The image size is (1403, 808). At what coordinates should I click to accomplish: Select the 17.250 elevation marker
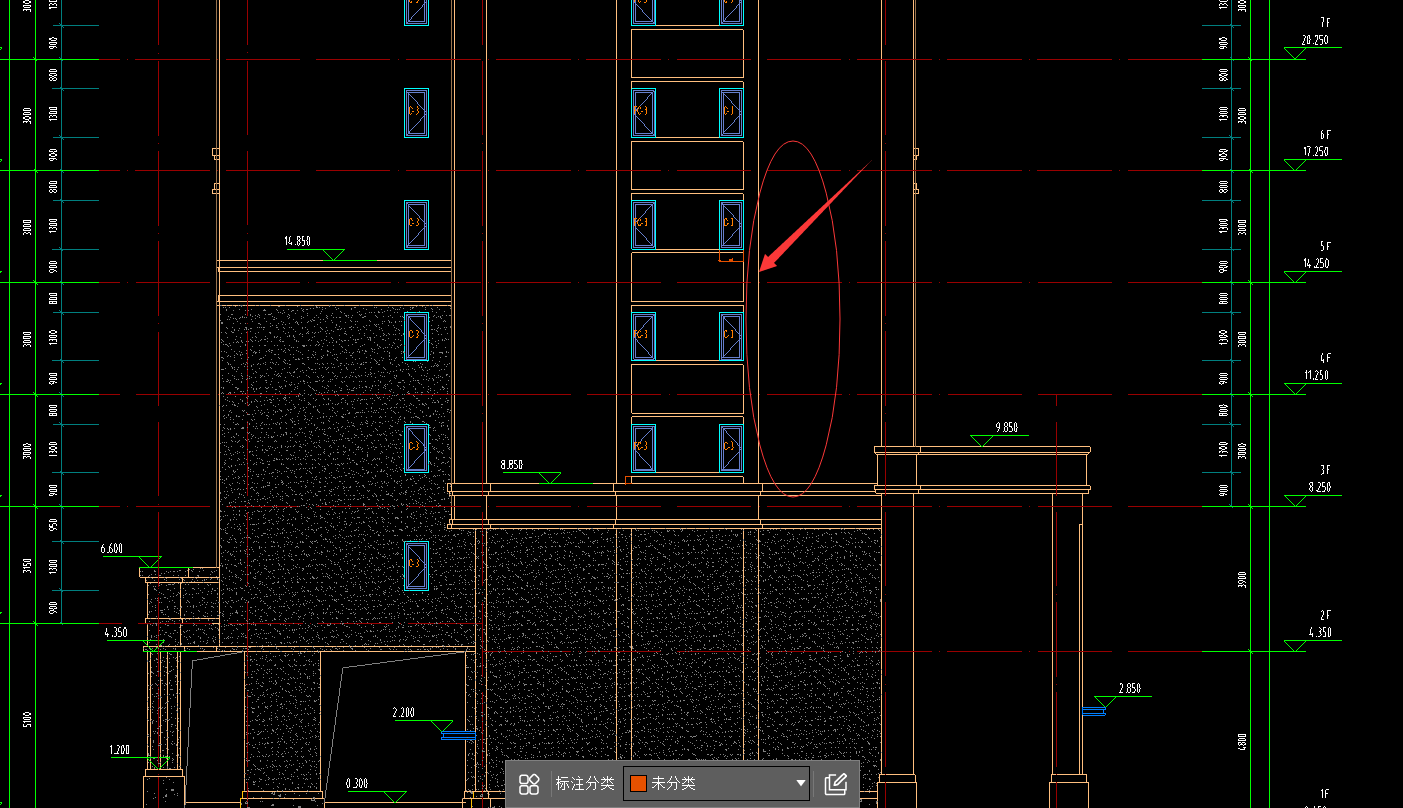coord(1315,152)
